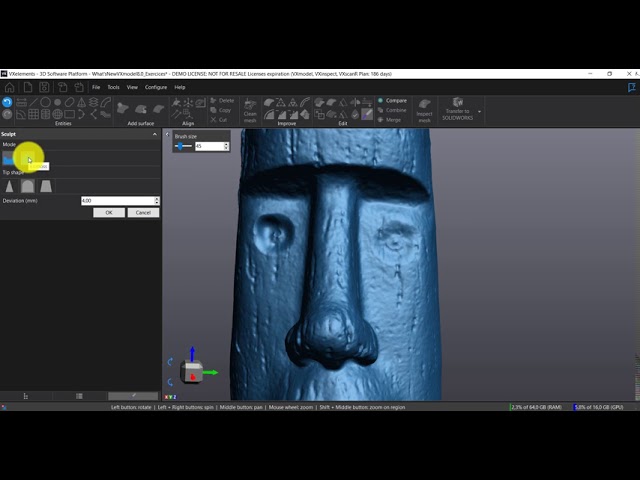640x480 pixels.
Task: Open the Configure menu
Action: pyautogui.click(x=156, y=87)
